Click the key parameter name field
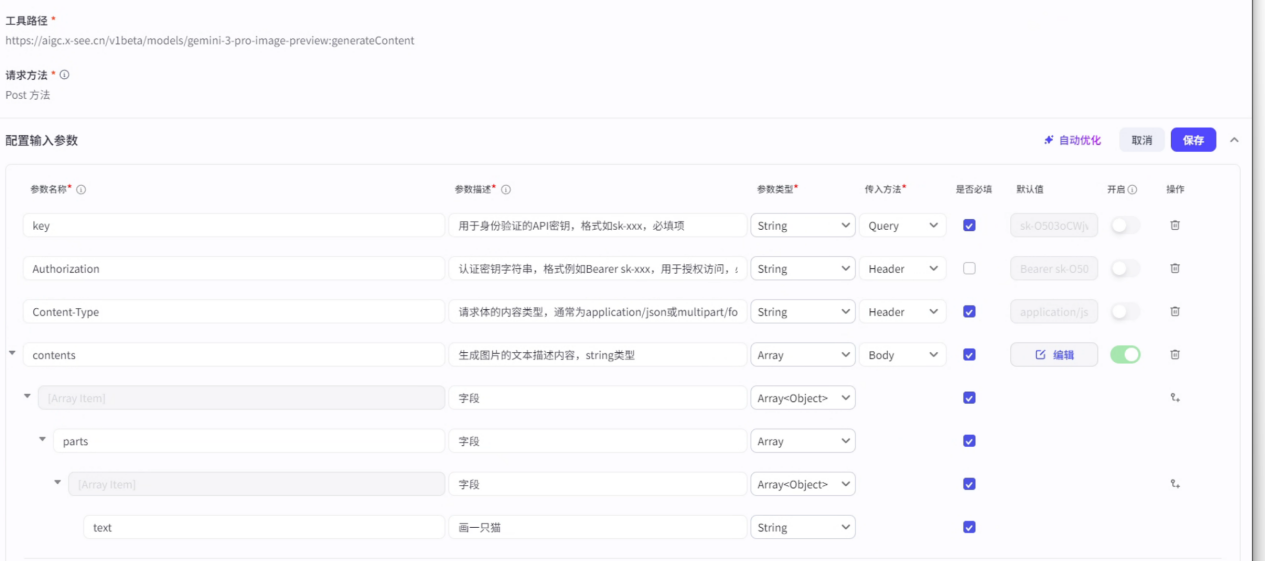The image size is (1265, 561). (234, 225)
